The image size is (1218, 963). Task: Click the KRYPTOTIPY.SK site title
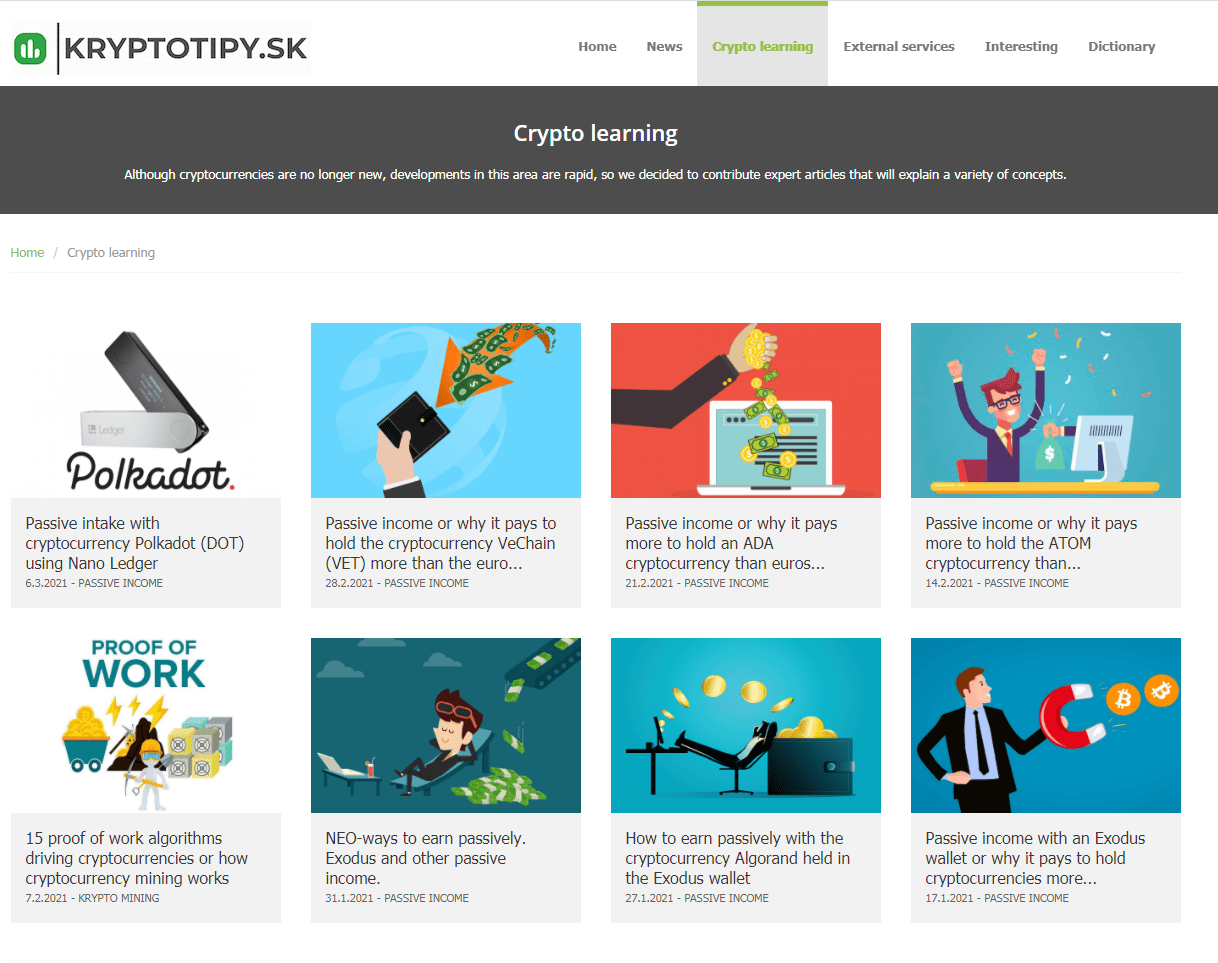[x=185, y=48]
